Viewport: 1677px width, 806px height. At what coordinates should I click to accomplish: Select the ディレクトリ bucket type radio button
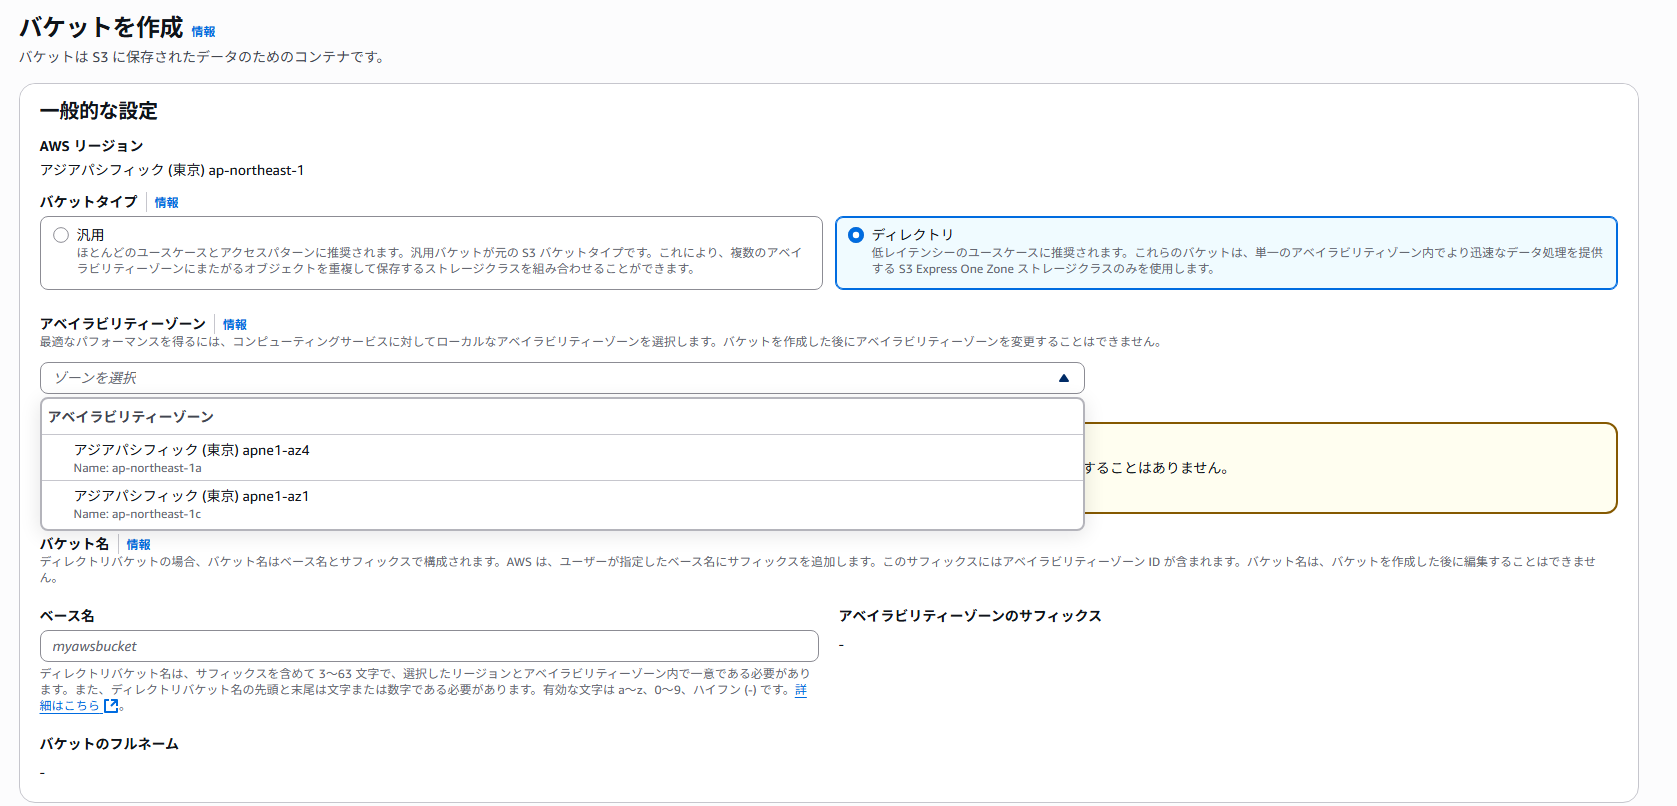pyautogui.click(x=856, y=235)
